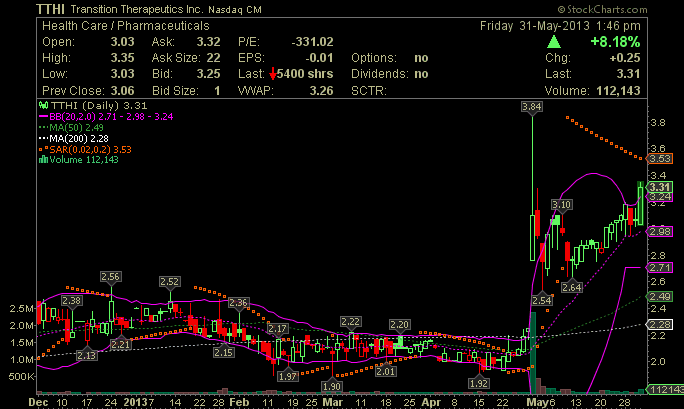This screenshot has width=684, height=409.
Task: Click the 2013 year axis label
Action: pos(136,402)
